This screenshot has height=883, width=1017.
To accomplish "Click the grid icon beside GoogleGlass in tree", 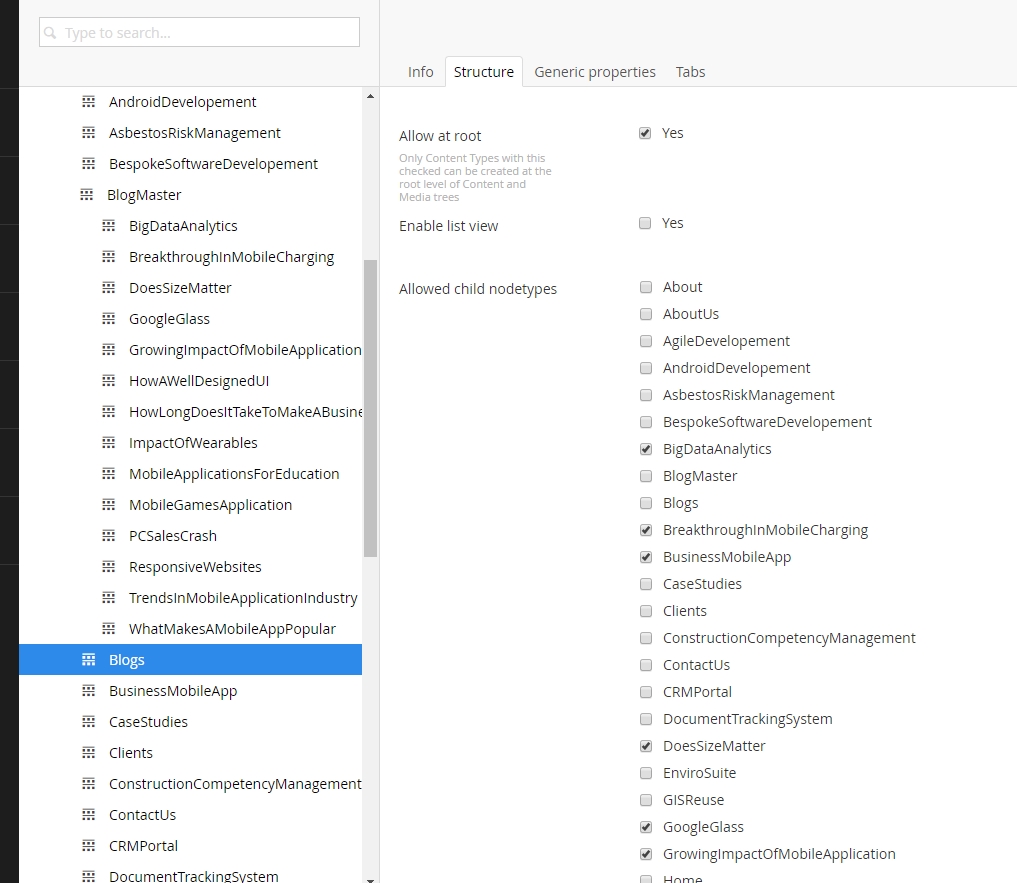I will click(108, 319).
